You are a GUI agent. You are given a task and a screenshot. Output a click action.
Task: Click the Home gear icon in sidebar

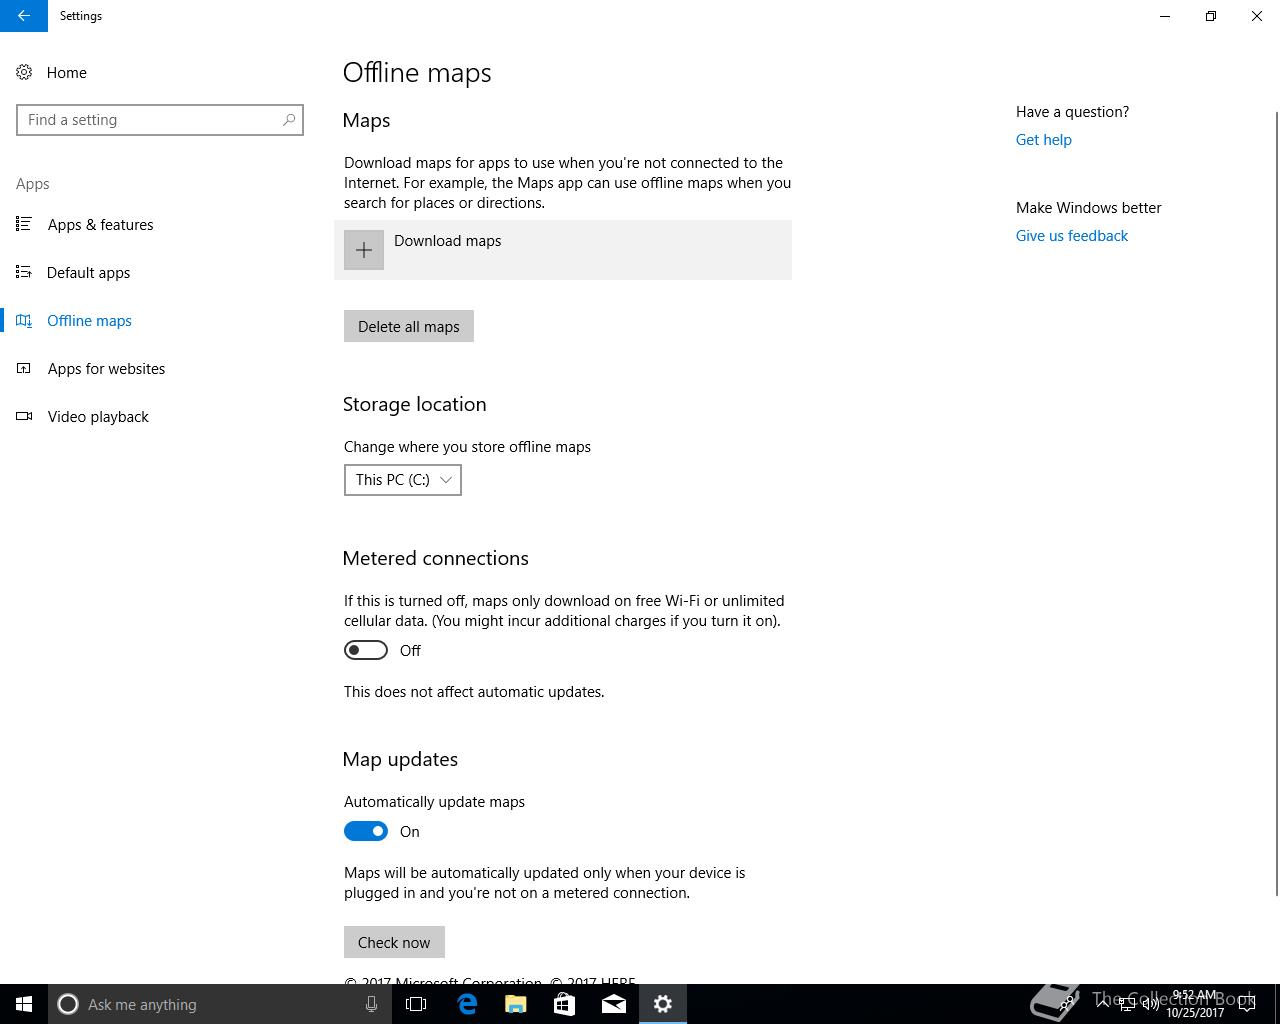coord(24,72)
